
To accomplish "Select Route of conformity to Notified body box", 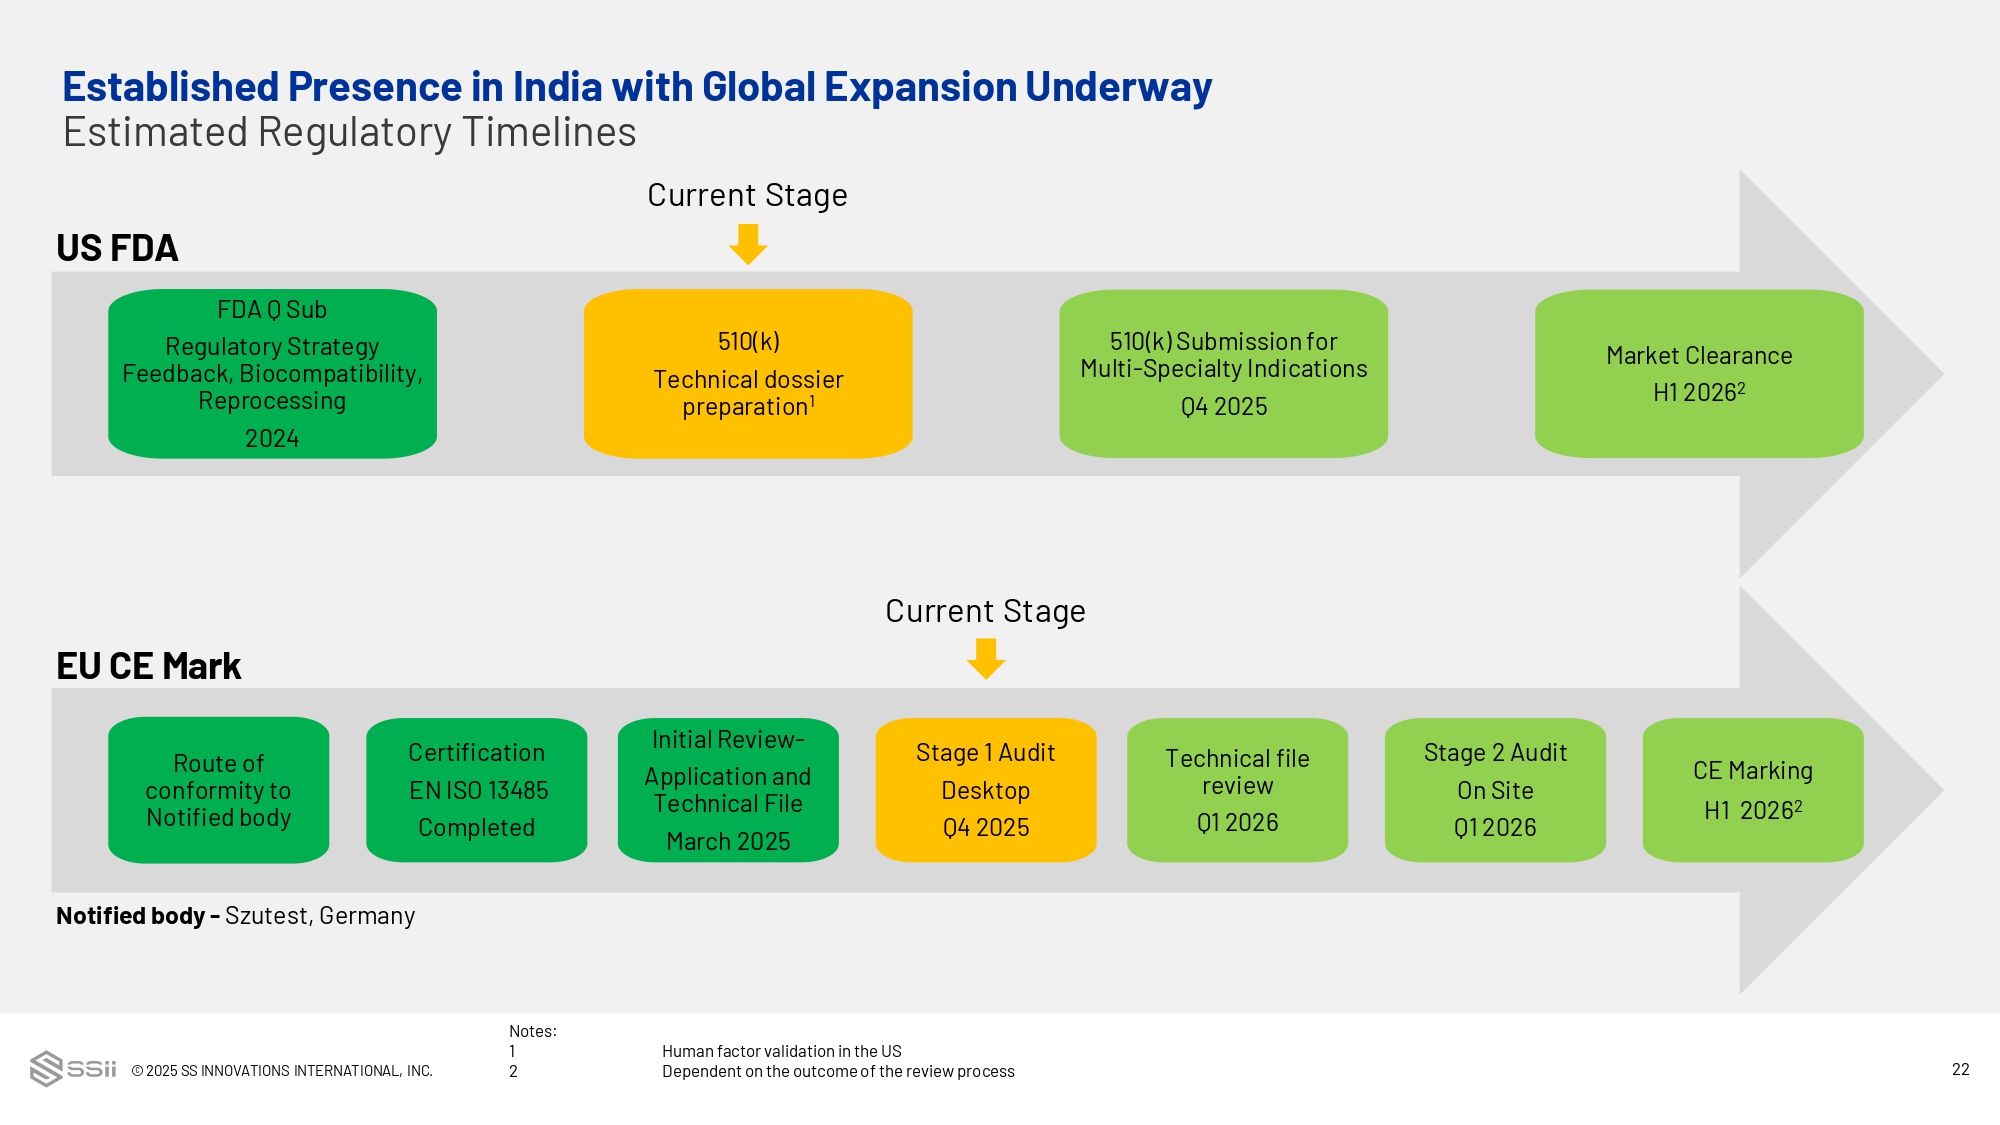I will click(218, 790).
